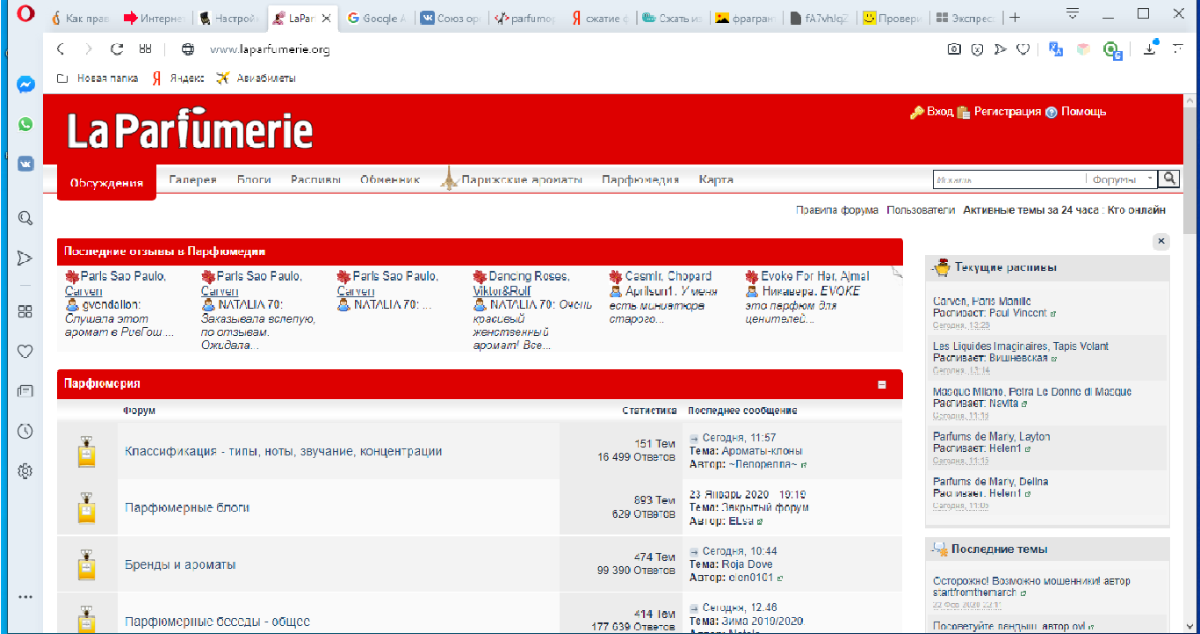
Task: Click the help question mark icon
Action: [1051, 112]
